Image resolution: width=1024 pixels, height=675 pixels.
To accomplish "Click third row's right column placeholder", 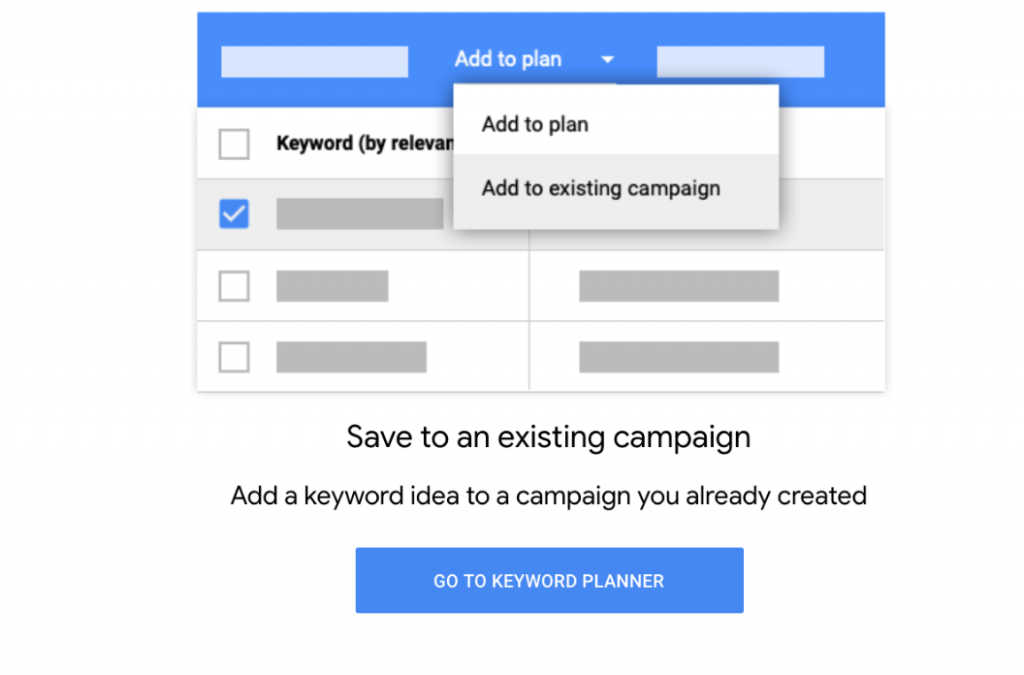I will click(678, 357).
